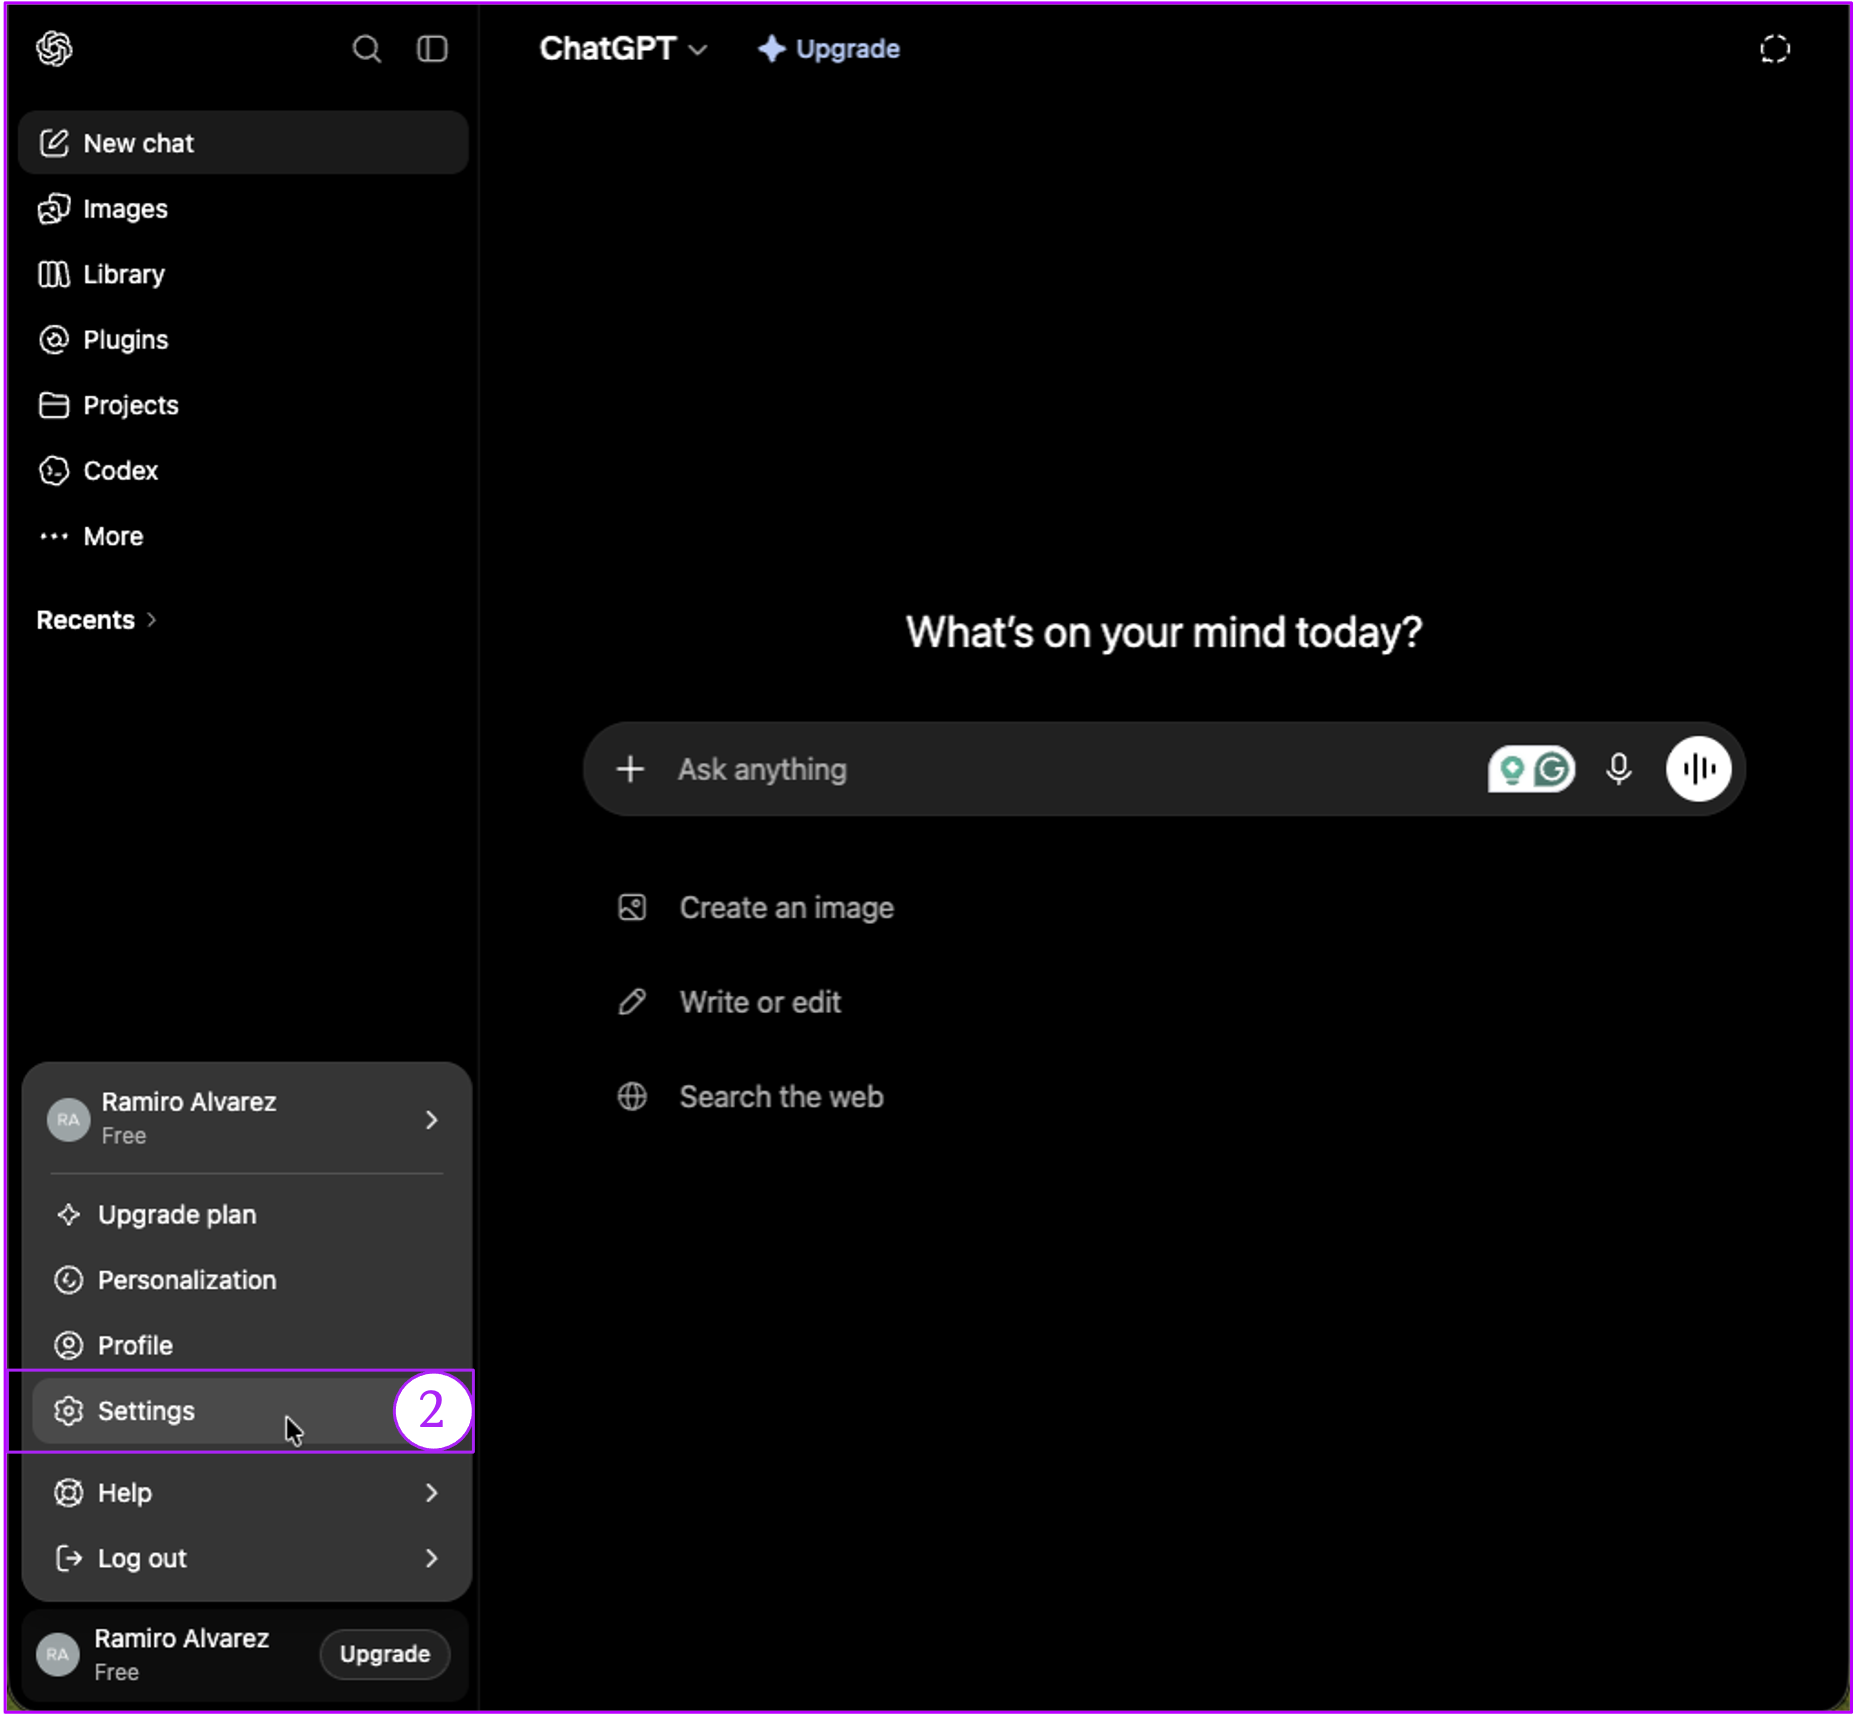Click the Log out arrow icon
This screenshot has height=1718, width=1856.
click(68, 1558)
